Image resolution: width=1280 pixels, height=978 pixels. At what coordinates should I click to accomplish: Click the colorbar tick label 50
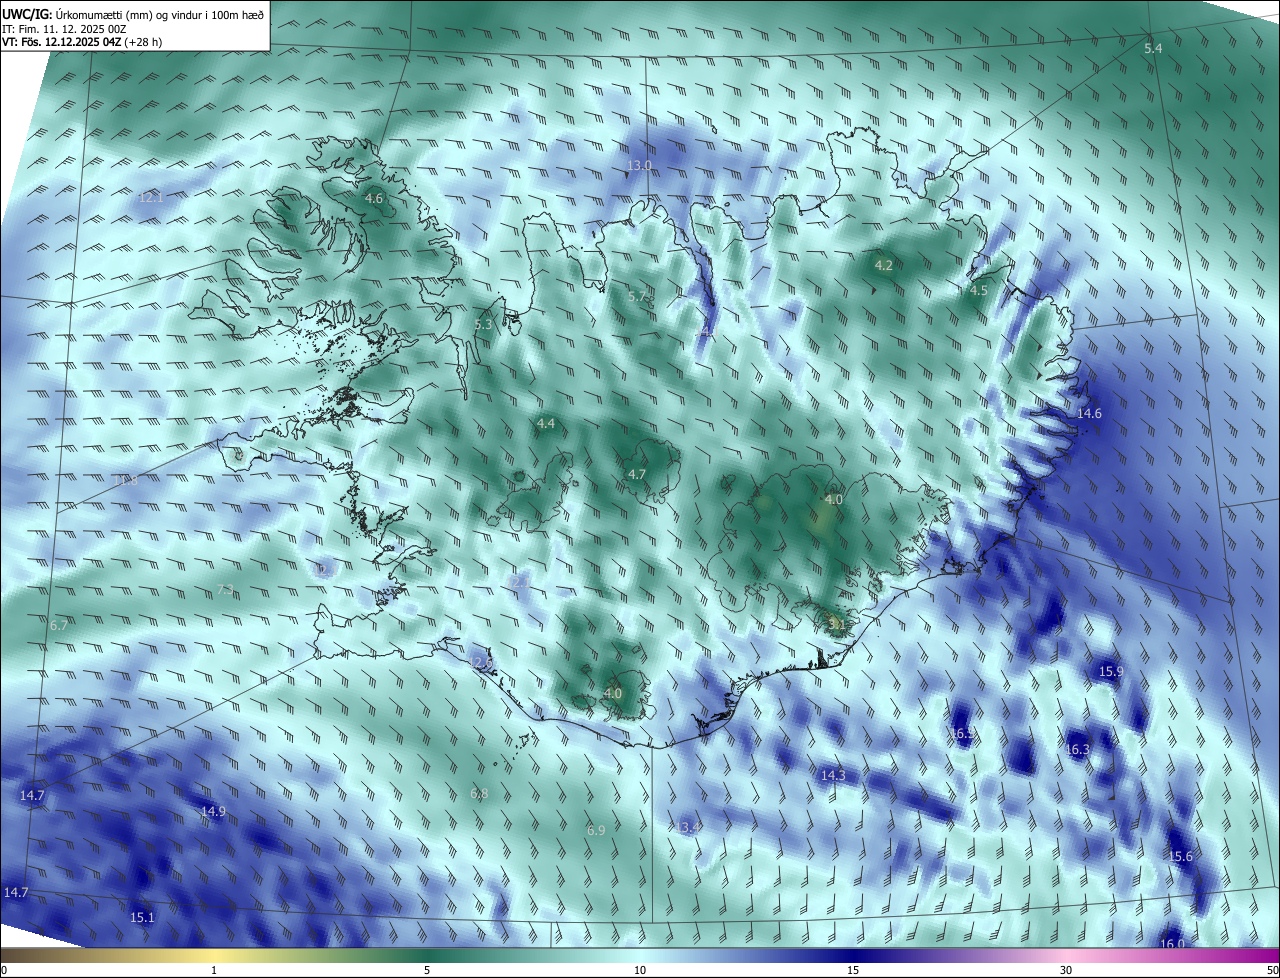(1272, 970)
